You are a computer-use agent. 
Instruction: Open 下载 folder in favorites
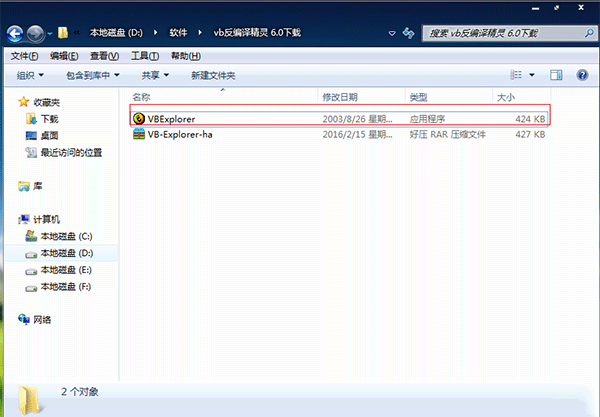click(48, 118)
